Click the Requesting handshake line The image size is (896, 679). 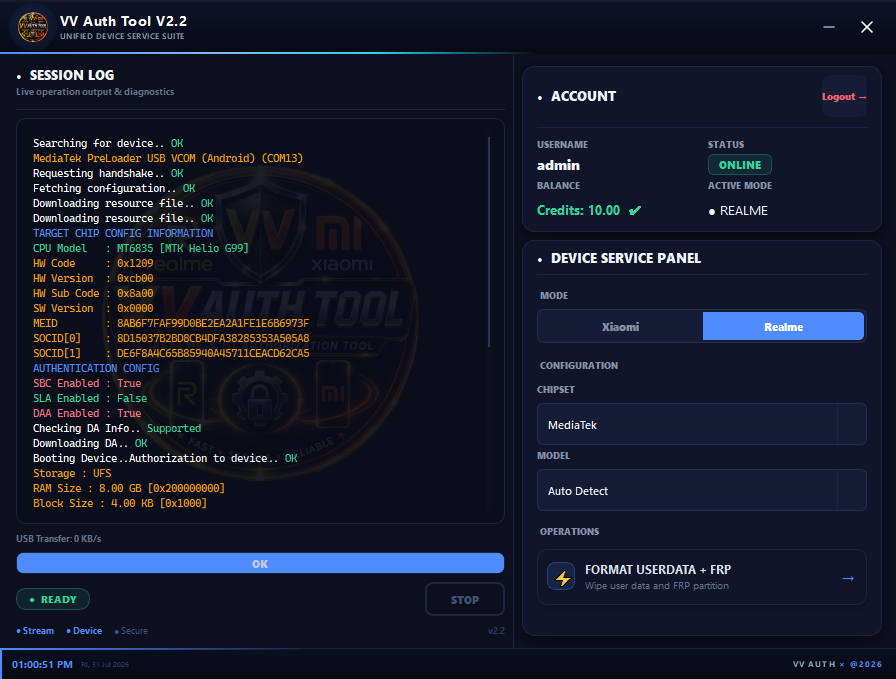pyautogui.click(x=108, y=173)
